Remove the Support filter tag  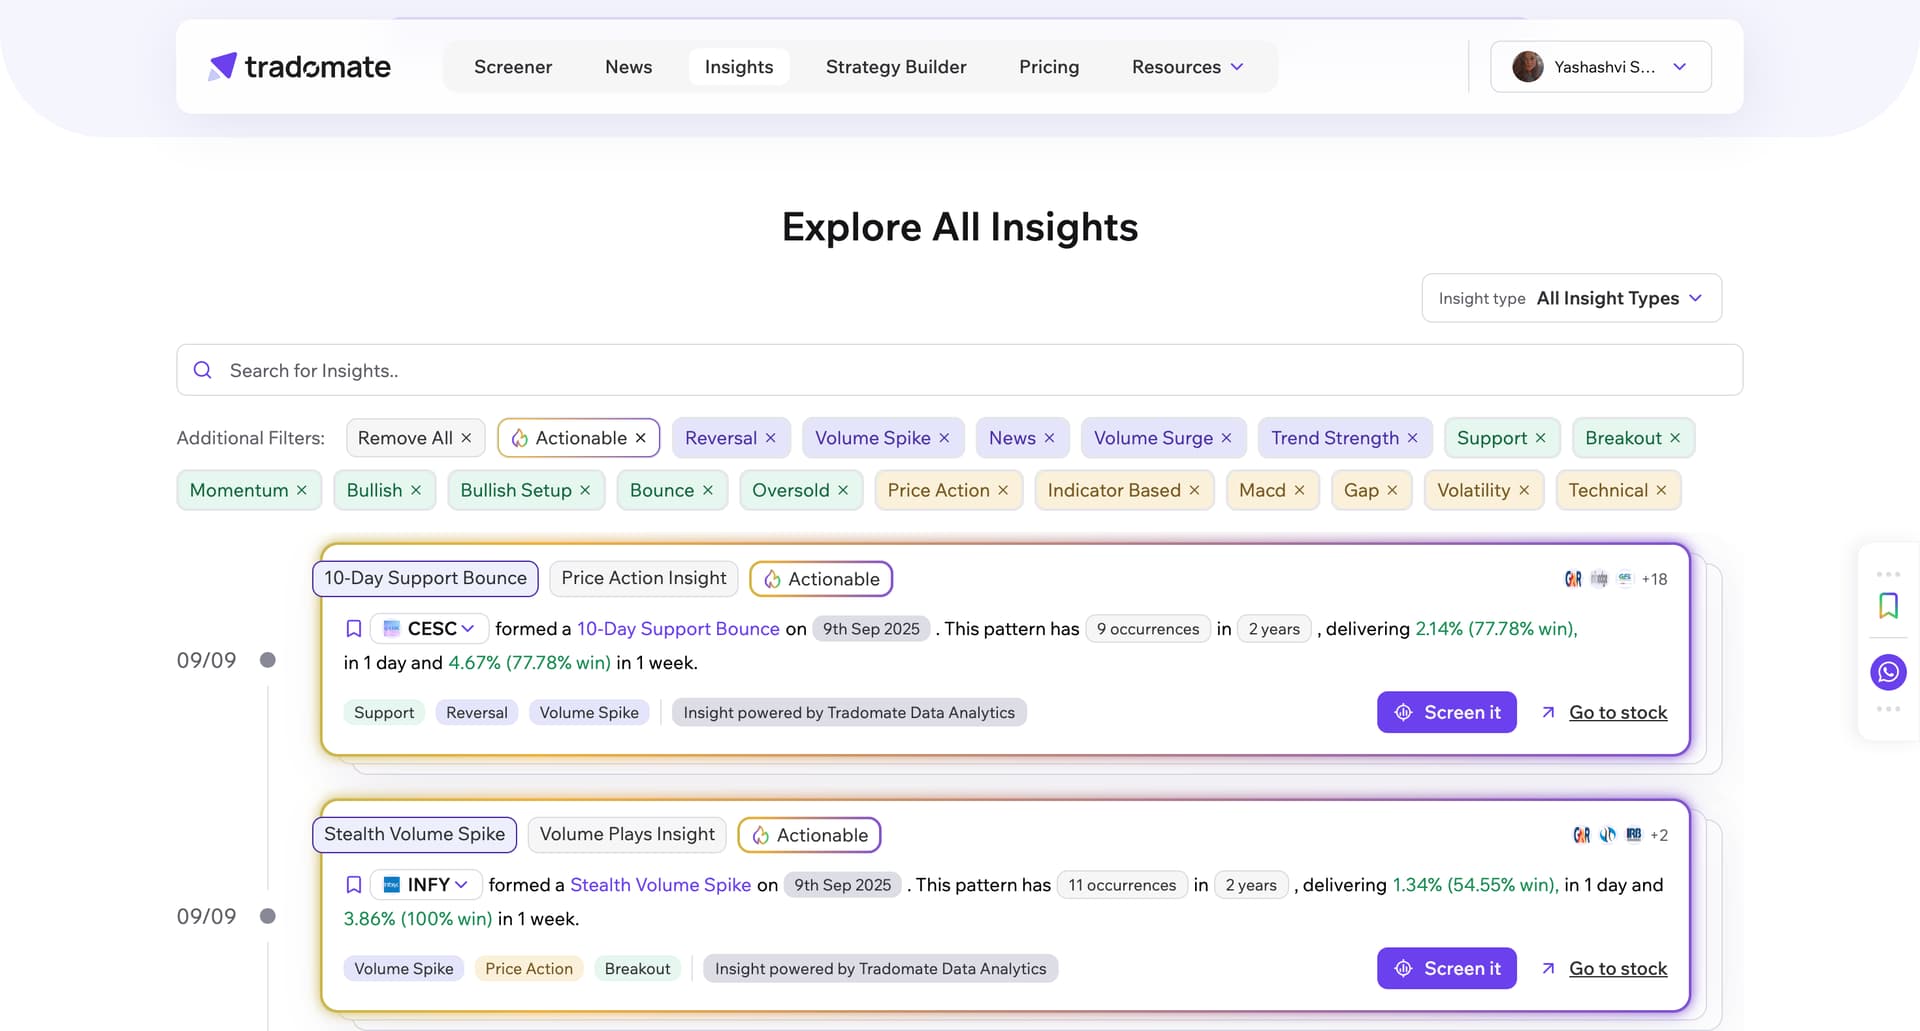(1540, 438)
